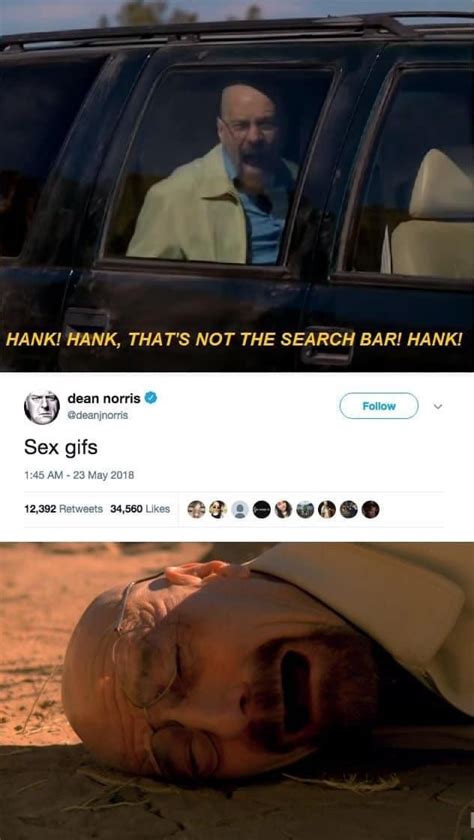Follow dean norris

(379, 406)
